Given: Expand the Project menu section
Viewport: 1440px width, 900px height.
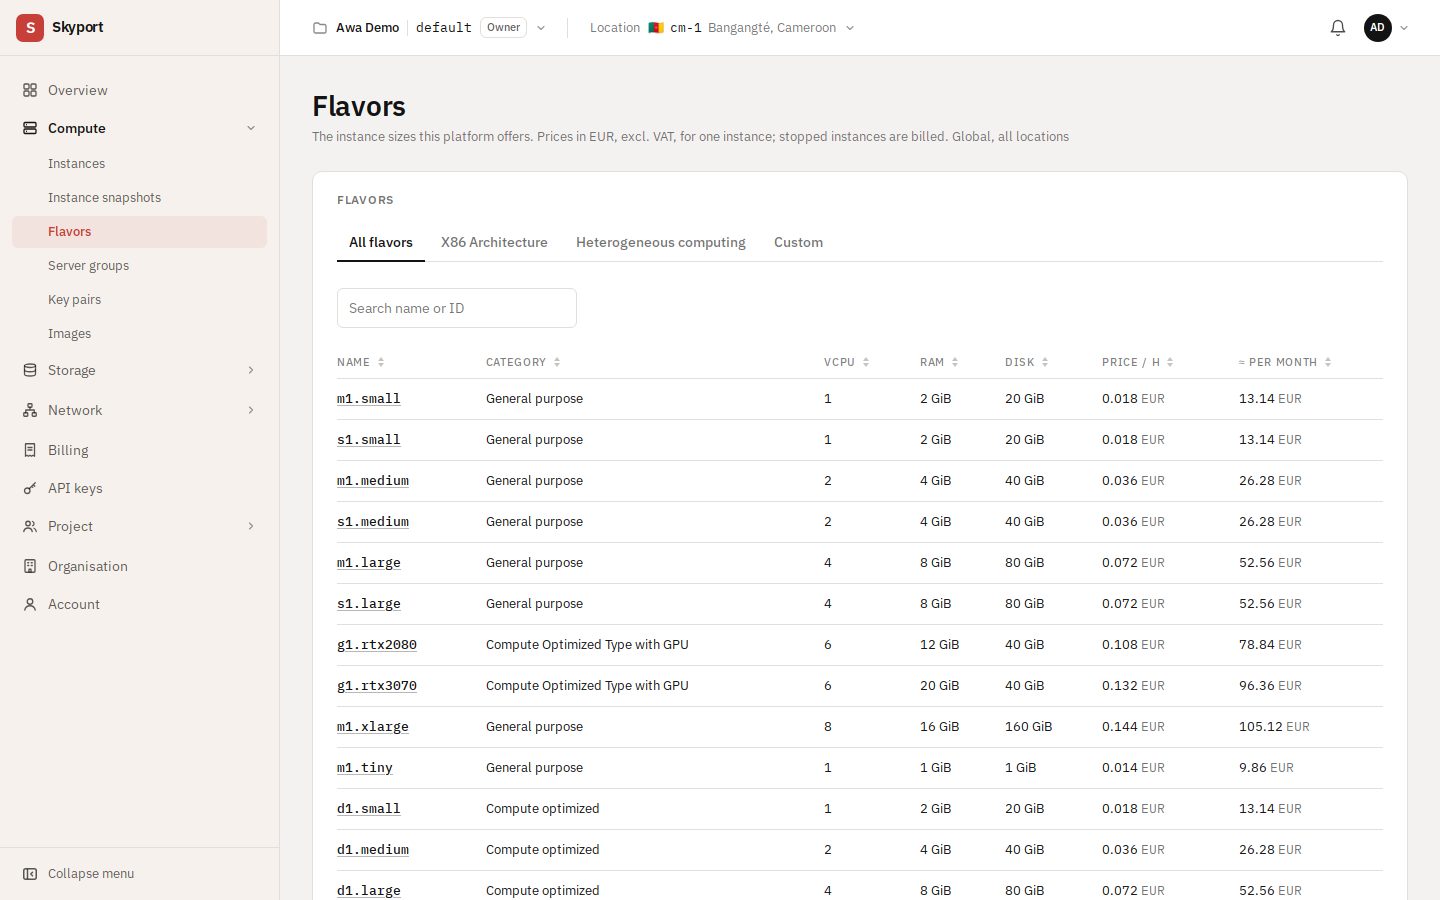Looking at the screenshot, I should [251, 526].
